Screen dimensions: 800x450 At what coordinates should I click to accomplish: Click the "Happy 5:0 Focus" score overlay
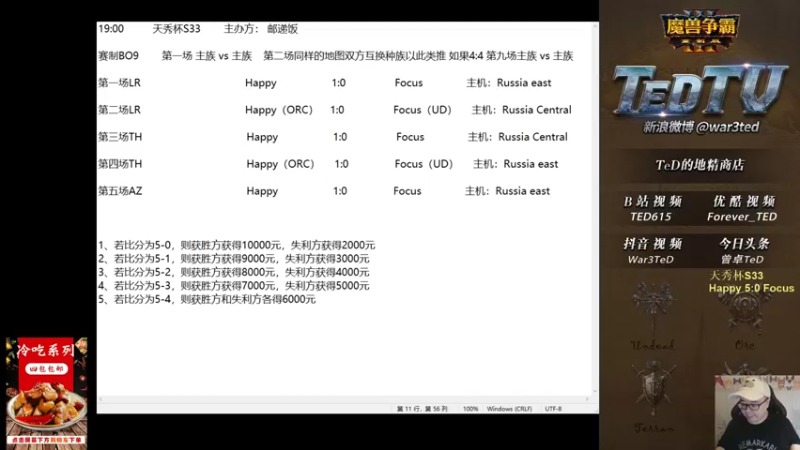pyautogui.click(x=751, y=288)
